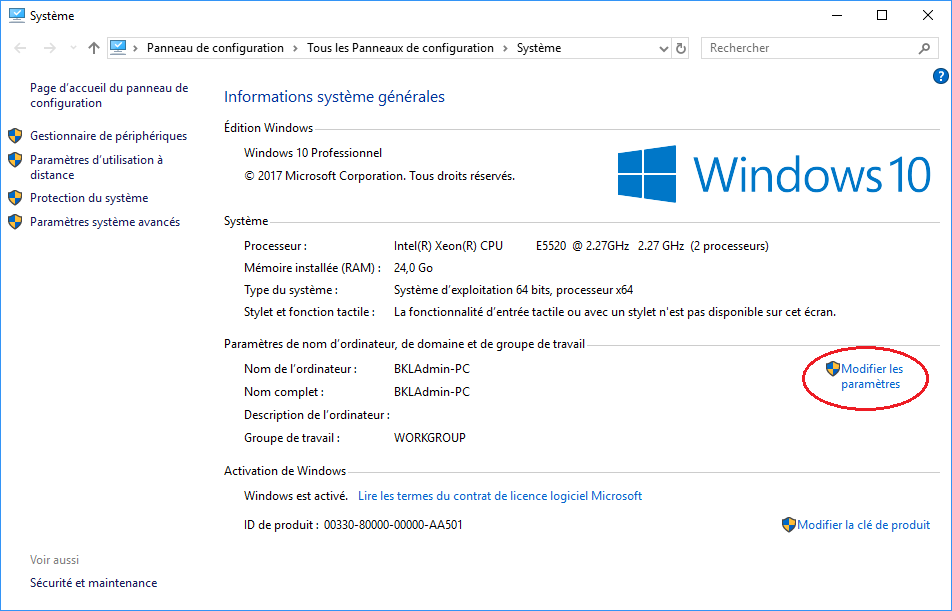This screenshot has width=952, height=611.
Task: Click the Back navigation arrow
Action: [20, 48]
